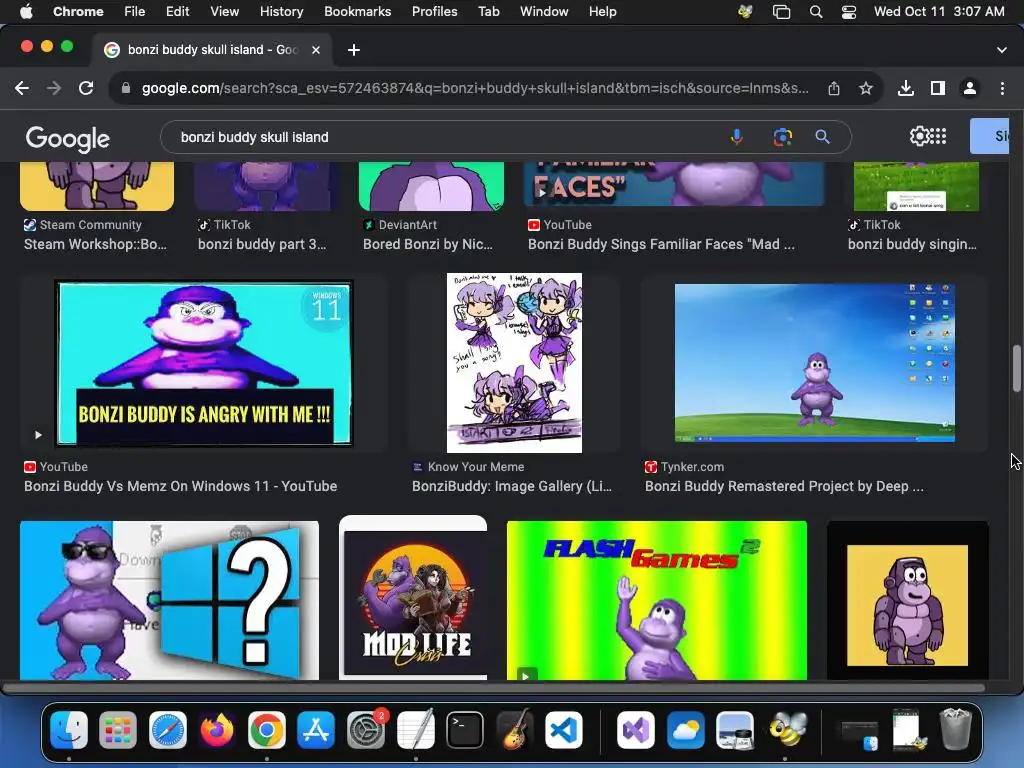Launch Firefox from the Dock
Screen dimensions: 1024x768
tap(217, 729)
